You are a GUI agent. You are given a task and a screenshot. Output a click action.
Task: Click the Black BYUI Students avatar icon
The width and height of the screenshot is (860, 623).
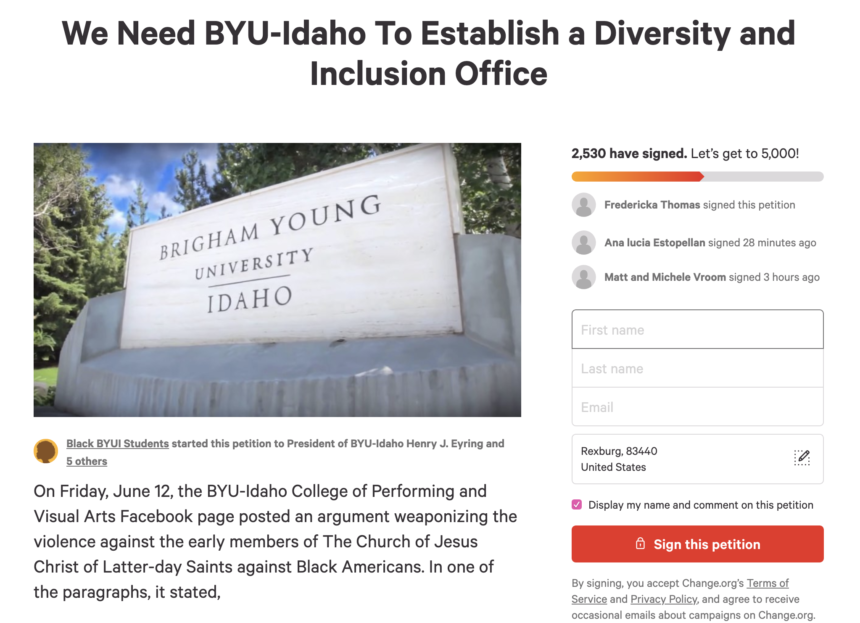(46, 451)
